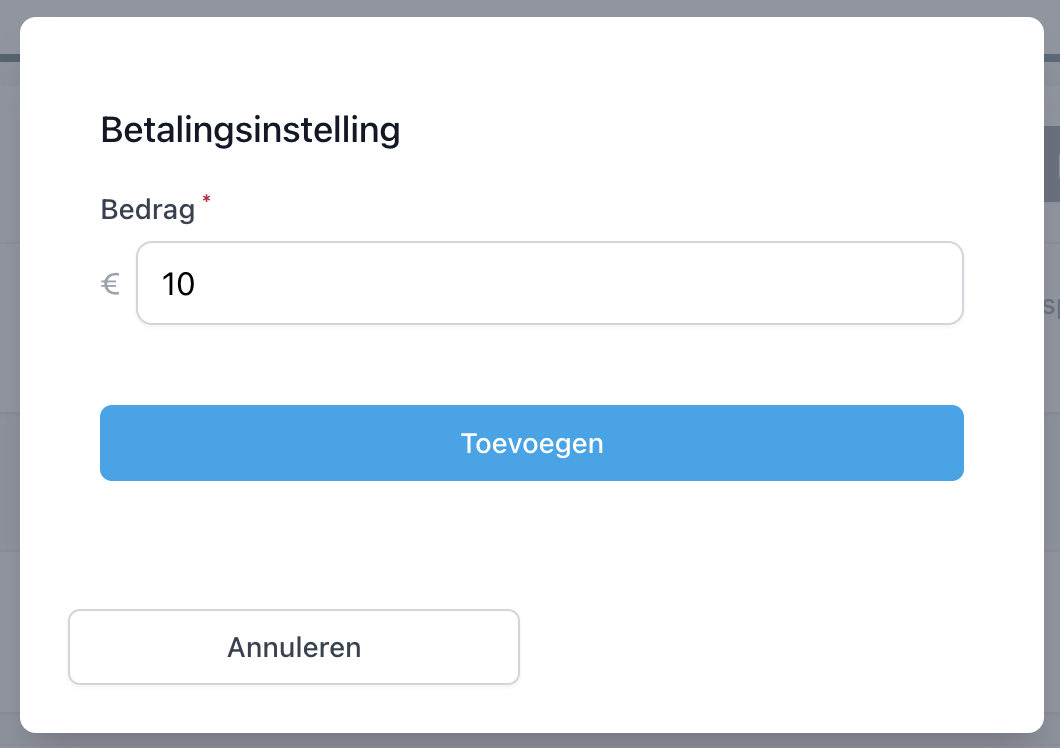Image resolution: width=1060 pixels, height=748 pixels.
Task: Click the blank area beside Annuleren
Action: (x=780, y=647)
